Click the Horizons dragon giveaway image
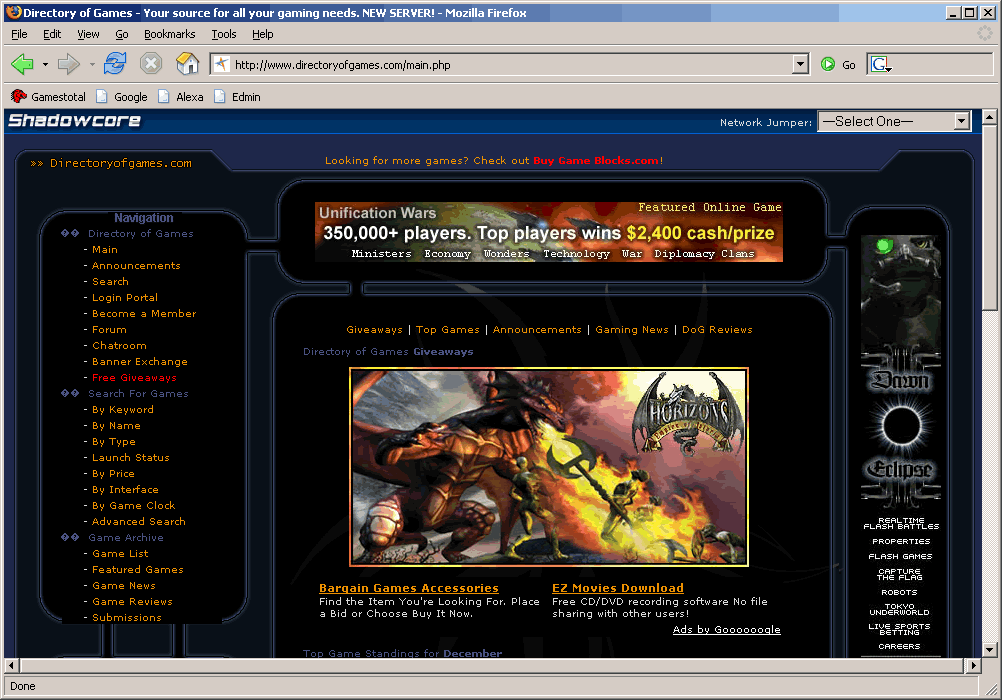Viewport: 1002px width, 700px height. (548, 466)
